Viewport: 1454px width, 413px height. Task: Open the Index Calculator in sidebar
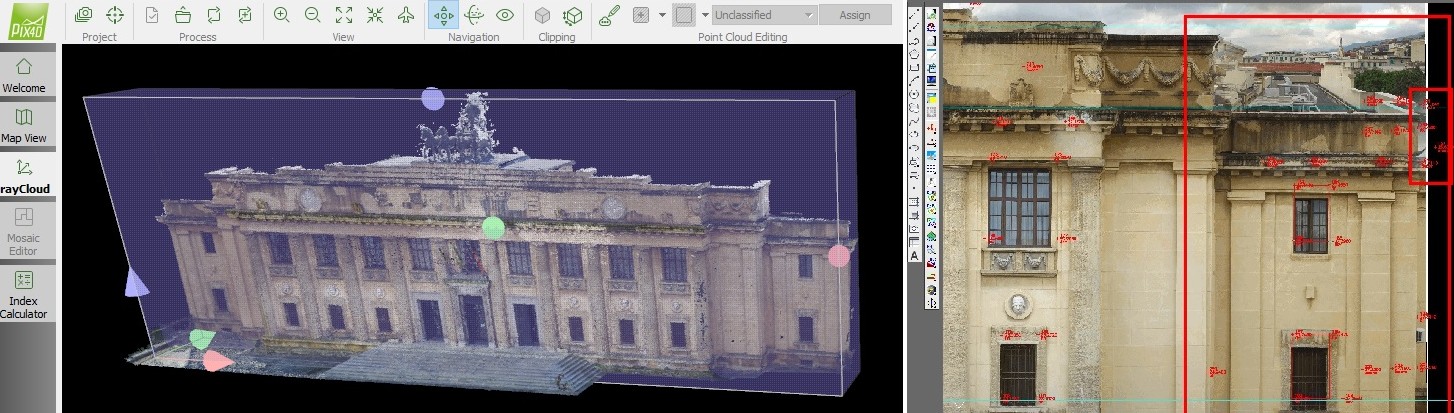[24, 294]
